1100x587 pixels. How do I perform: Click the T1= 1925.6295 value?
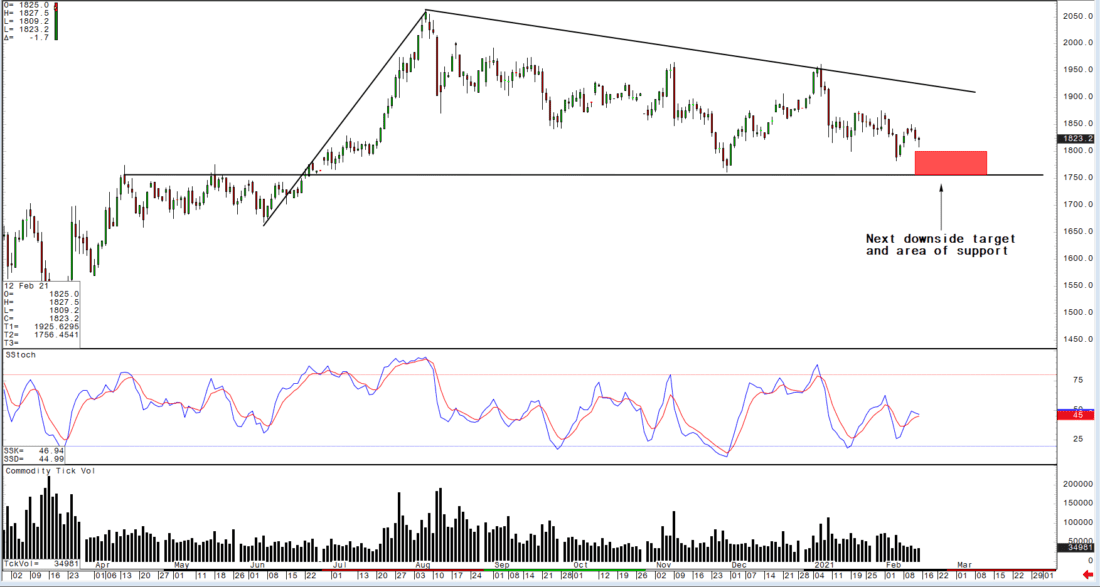[41, 327]
